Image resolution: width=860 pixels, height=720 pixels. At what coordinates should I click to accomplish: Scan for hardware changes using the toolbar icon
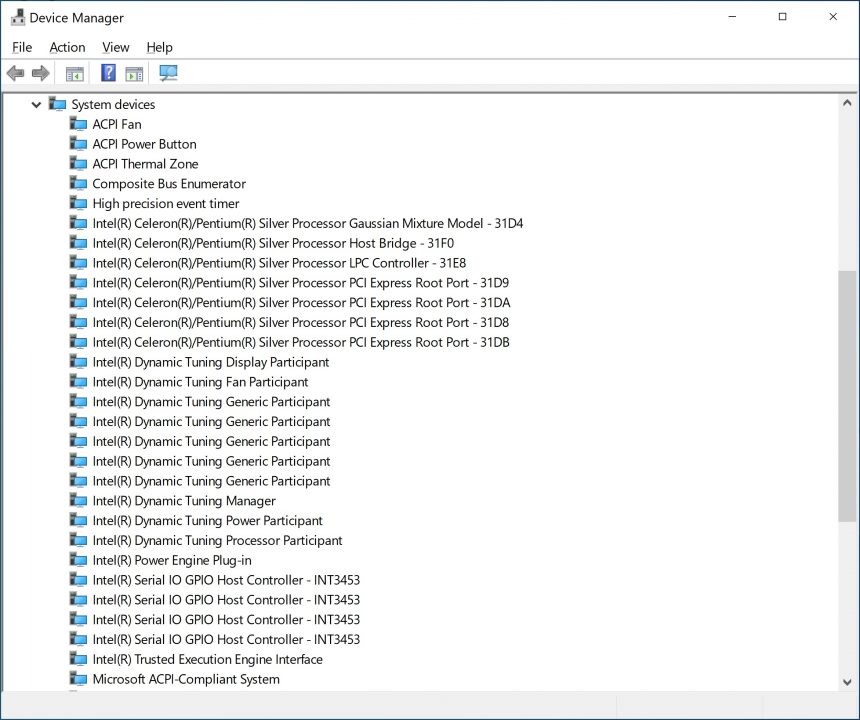coord(167,72)
